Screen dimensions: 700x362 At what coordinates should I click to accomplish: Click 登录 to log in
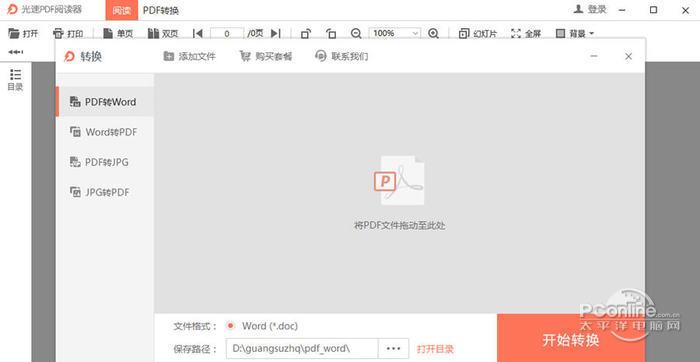(591, 9)
